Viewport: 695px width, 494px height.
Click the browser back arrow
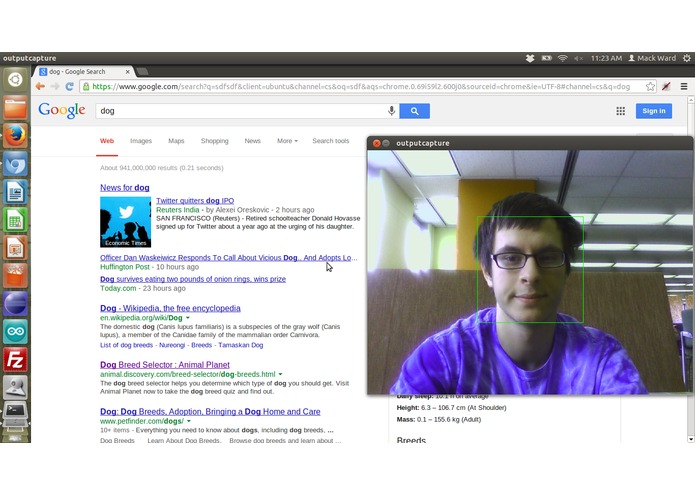click(40, 86)
